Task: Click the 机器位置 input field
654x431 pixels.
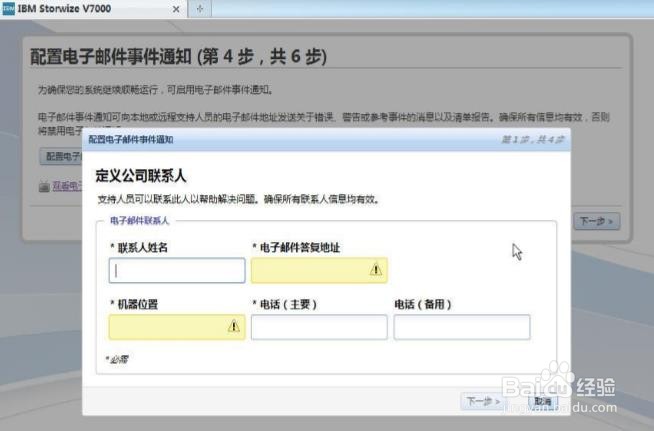Action: click(x=177, y=327)
